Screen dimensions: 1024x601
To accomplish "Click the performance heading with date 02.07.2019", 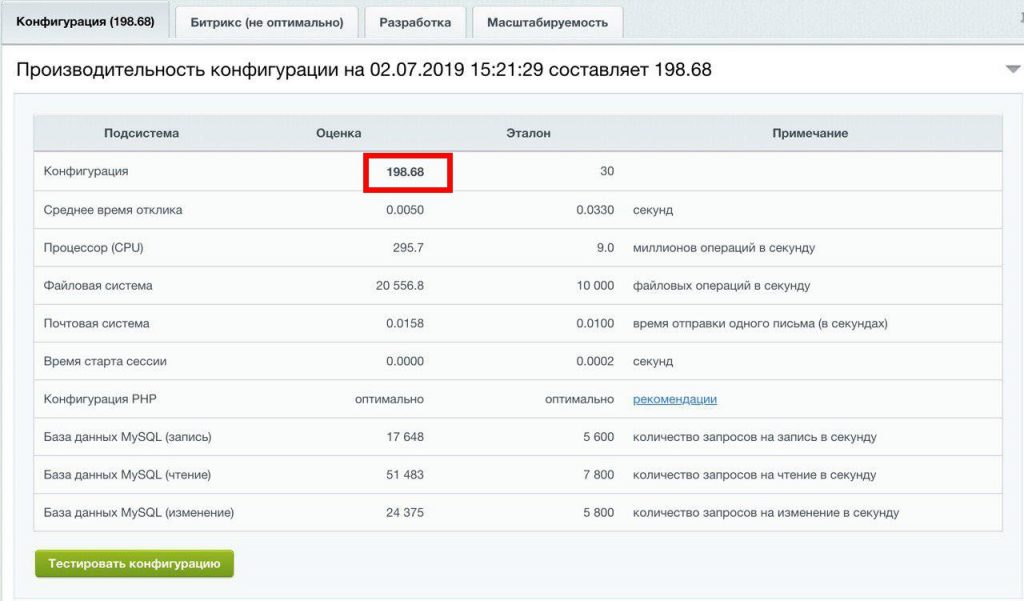I will click(364, 70).
